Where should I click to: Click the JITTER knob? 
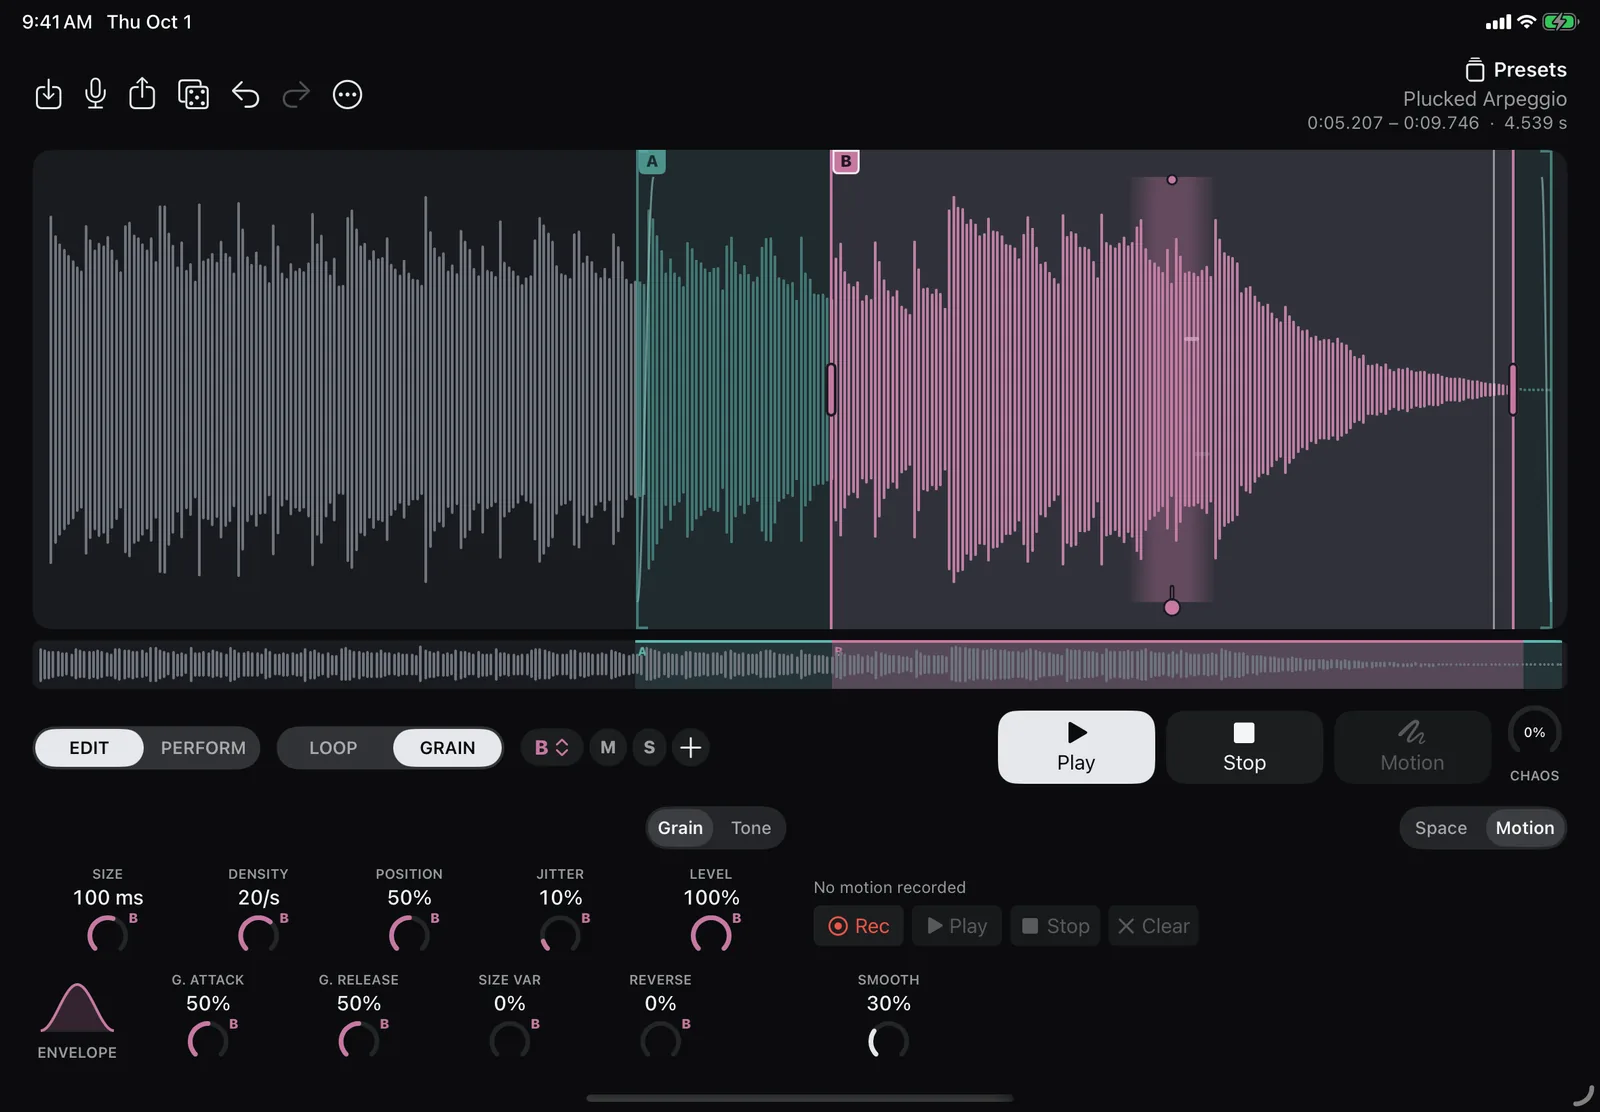560,935
